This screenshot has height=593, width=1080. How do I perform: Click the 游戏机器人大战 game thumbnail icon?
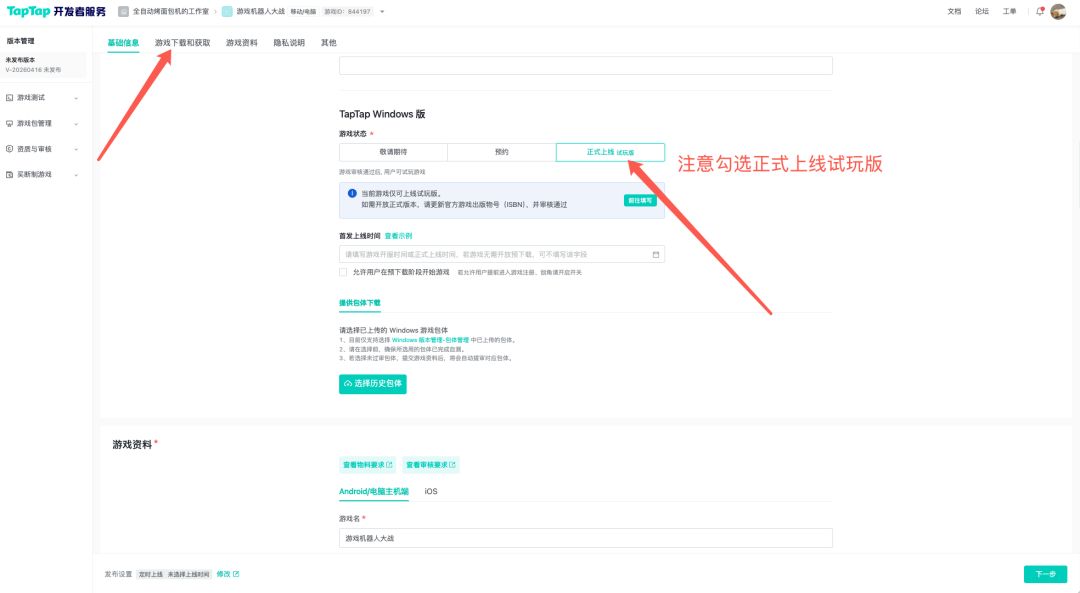227,12
